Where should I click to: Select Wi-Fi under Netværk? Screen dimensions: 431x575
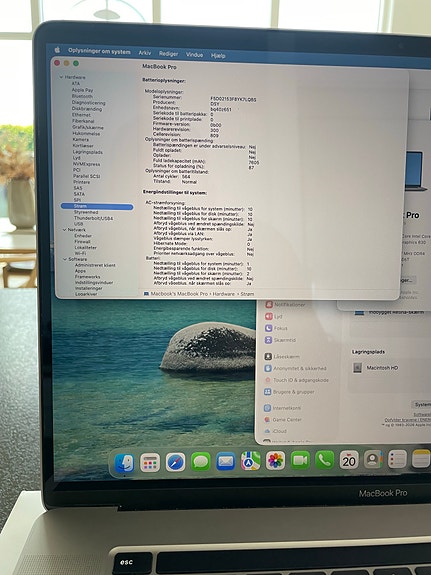coord(80,253)
